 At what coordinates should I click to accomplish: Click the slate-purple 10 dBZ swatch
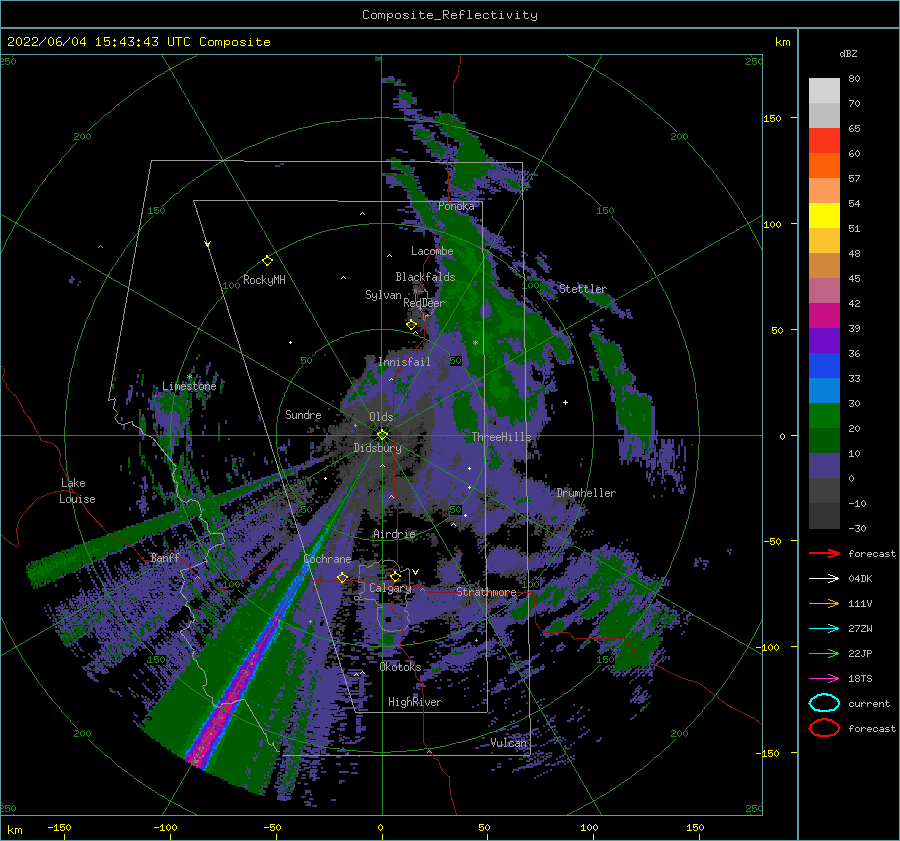(824, 466)
